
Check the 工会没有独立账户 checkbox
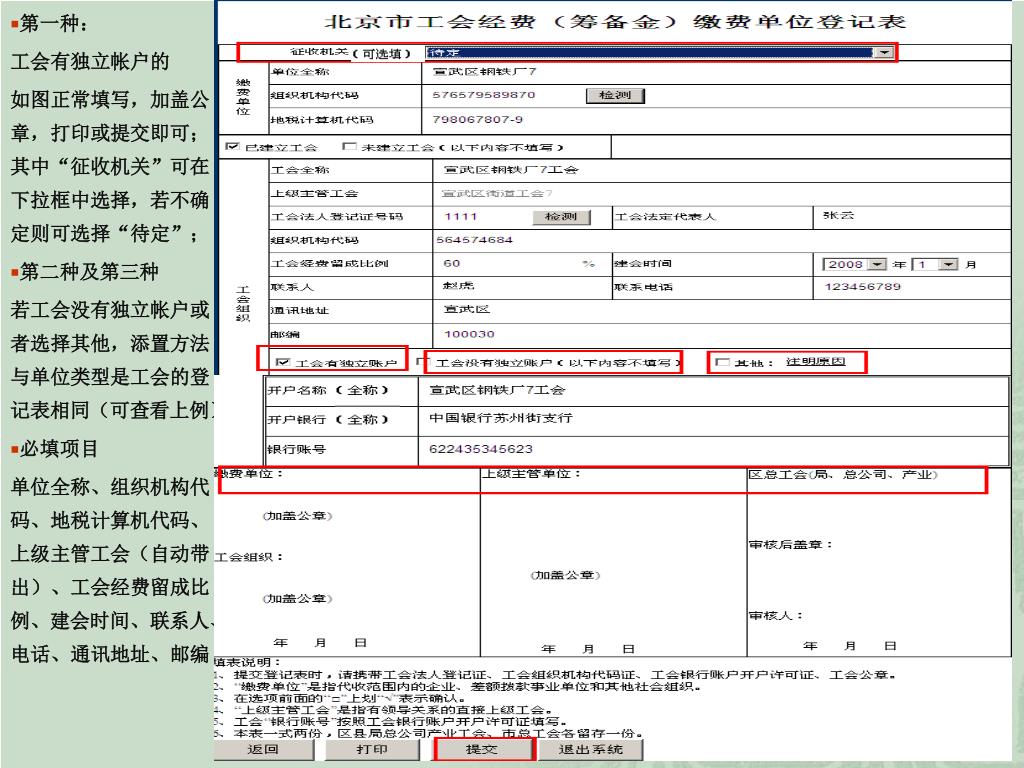coord(423,360)
